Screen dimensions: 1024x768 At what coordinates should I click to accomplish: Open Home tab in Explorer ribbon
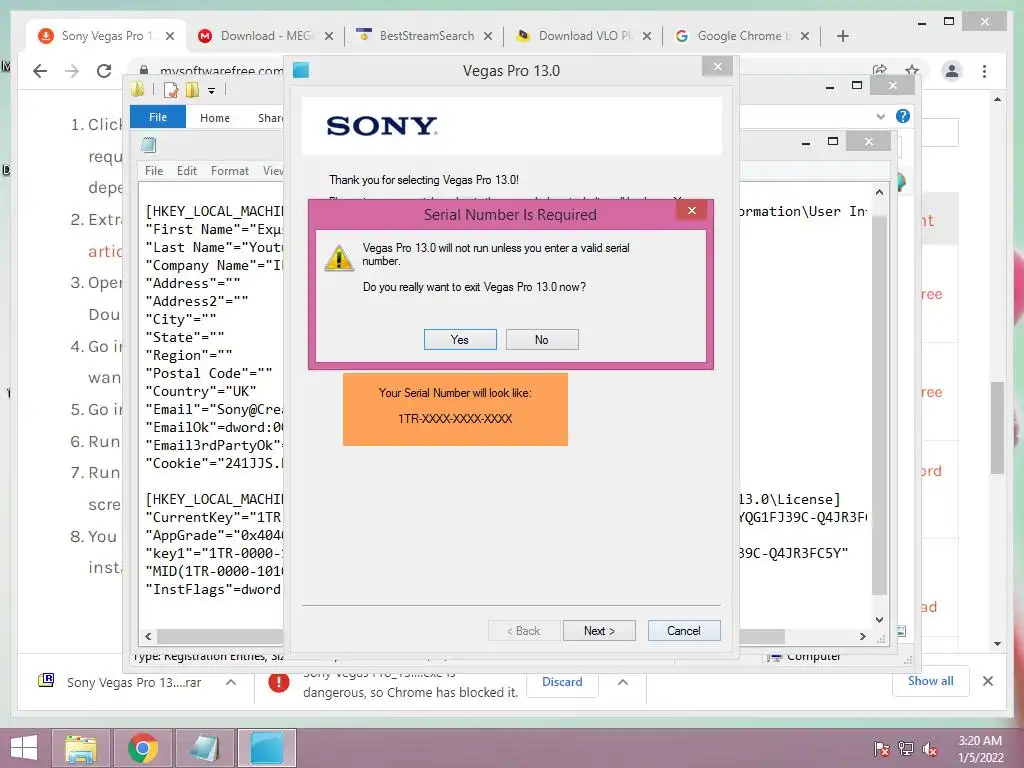[215, 118]
